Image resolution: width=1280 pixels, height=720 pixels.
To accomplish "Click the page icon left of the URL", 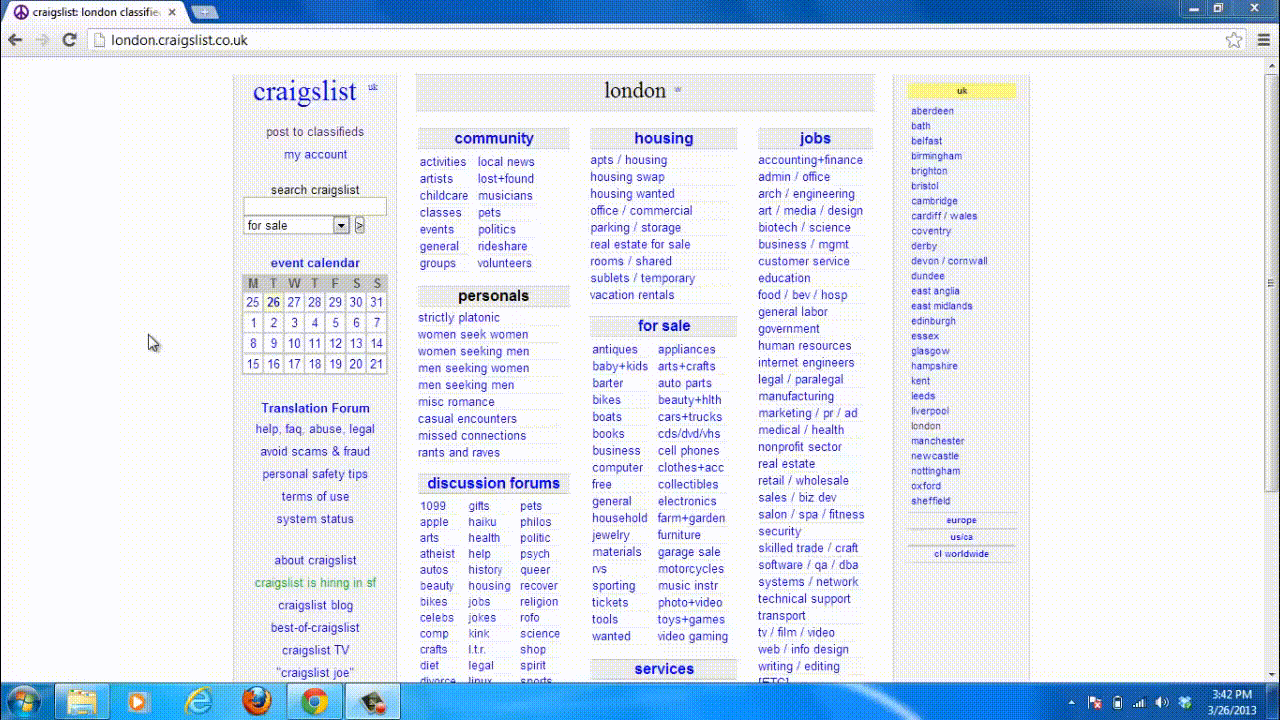I will click(x=98, y=40).
